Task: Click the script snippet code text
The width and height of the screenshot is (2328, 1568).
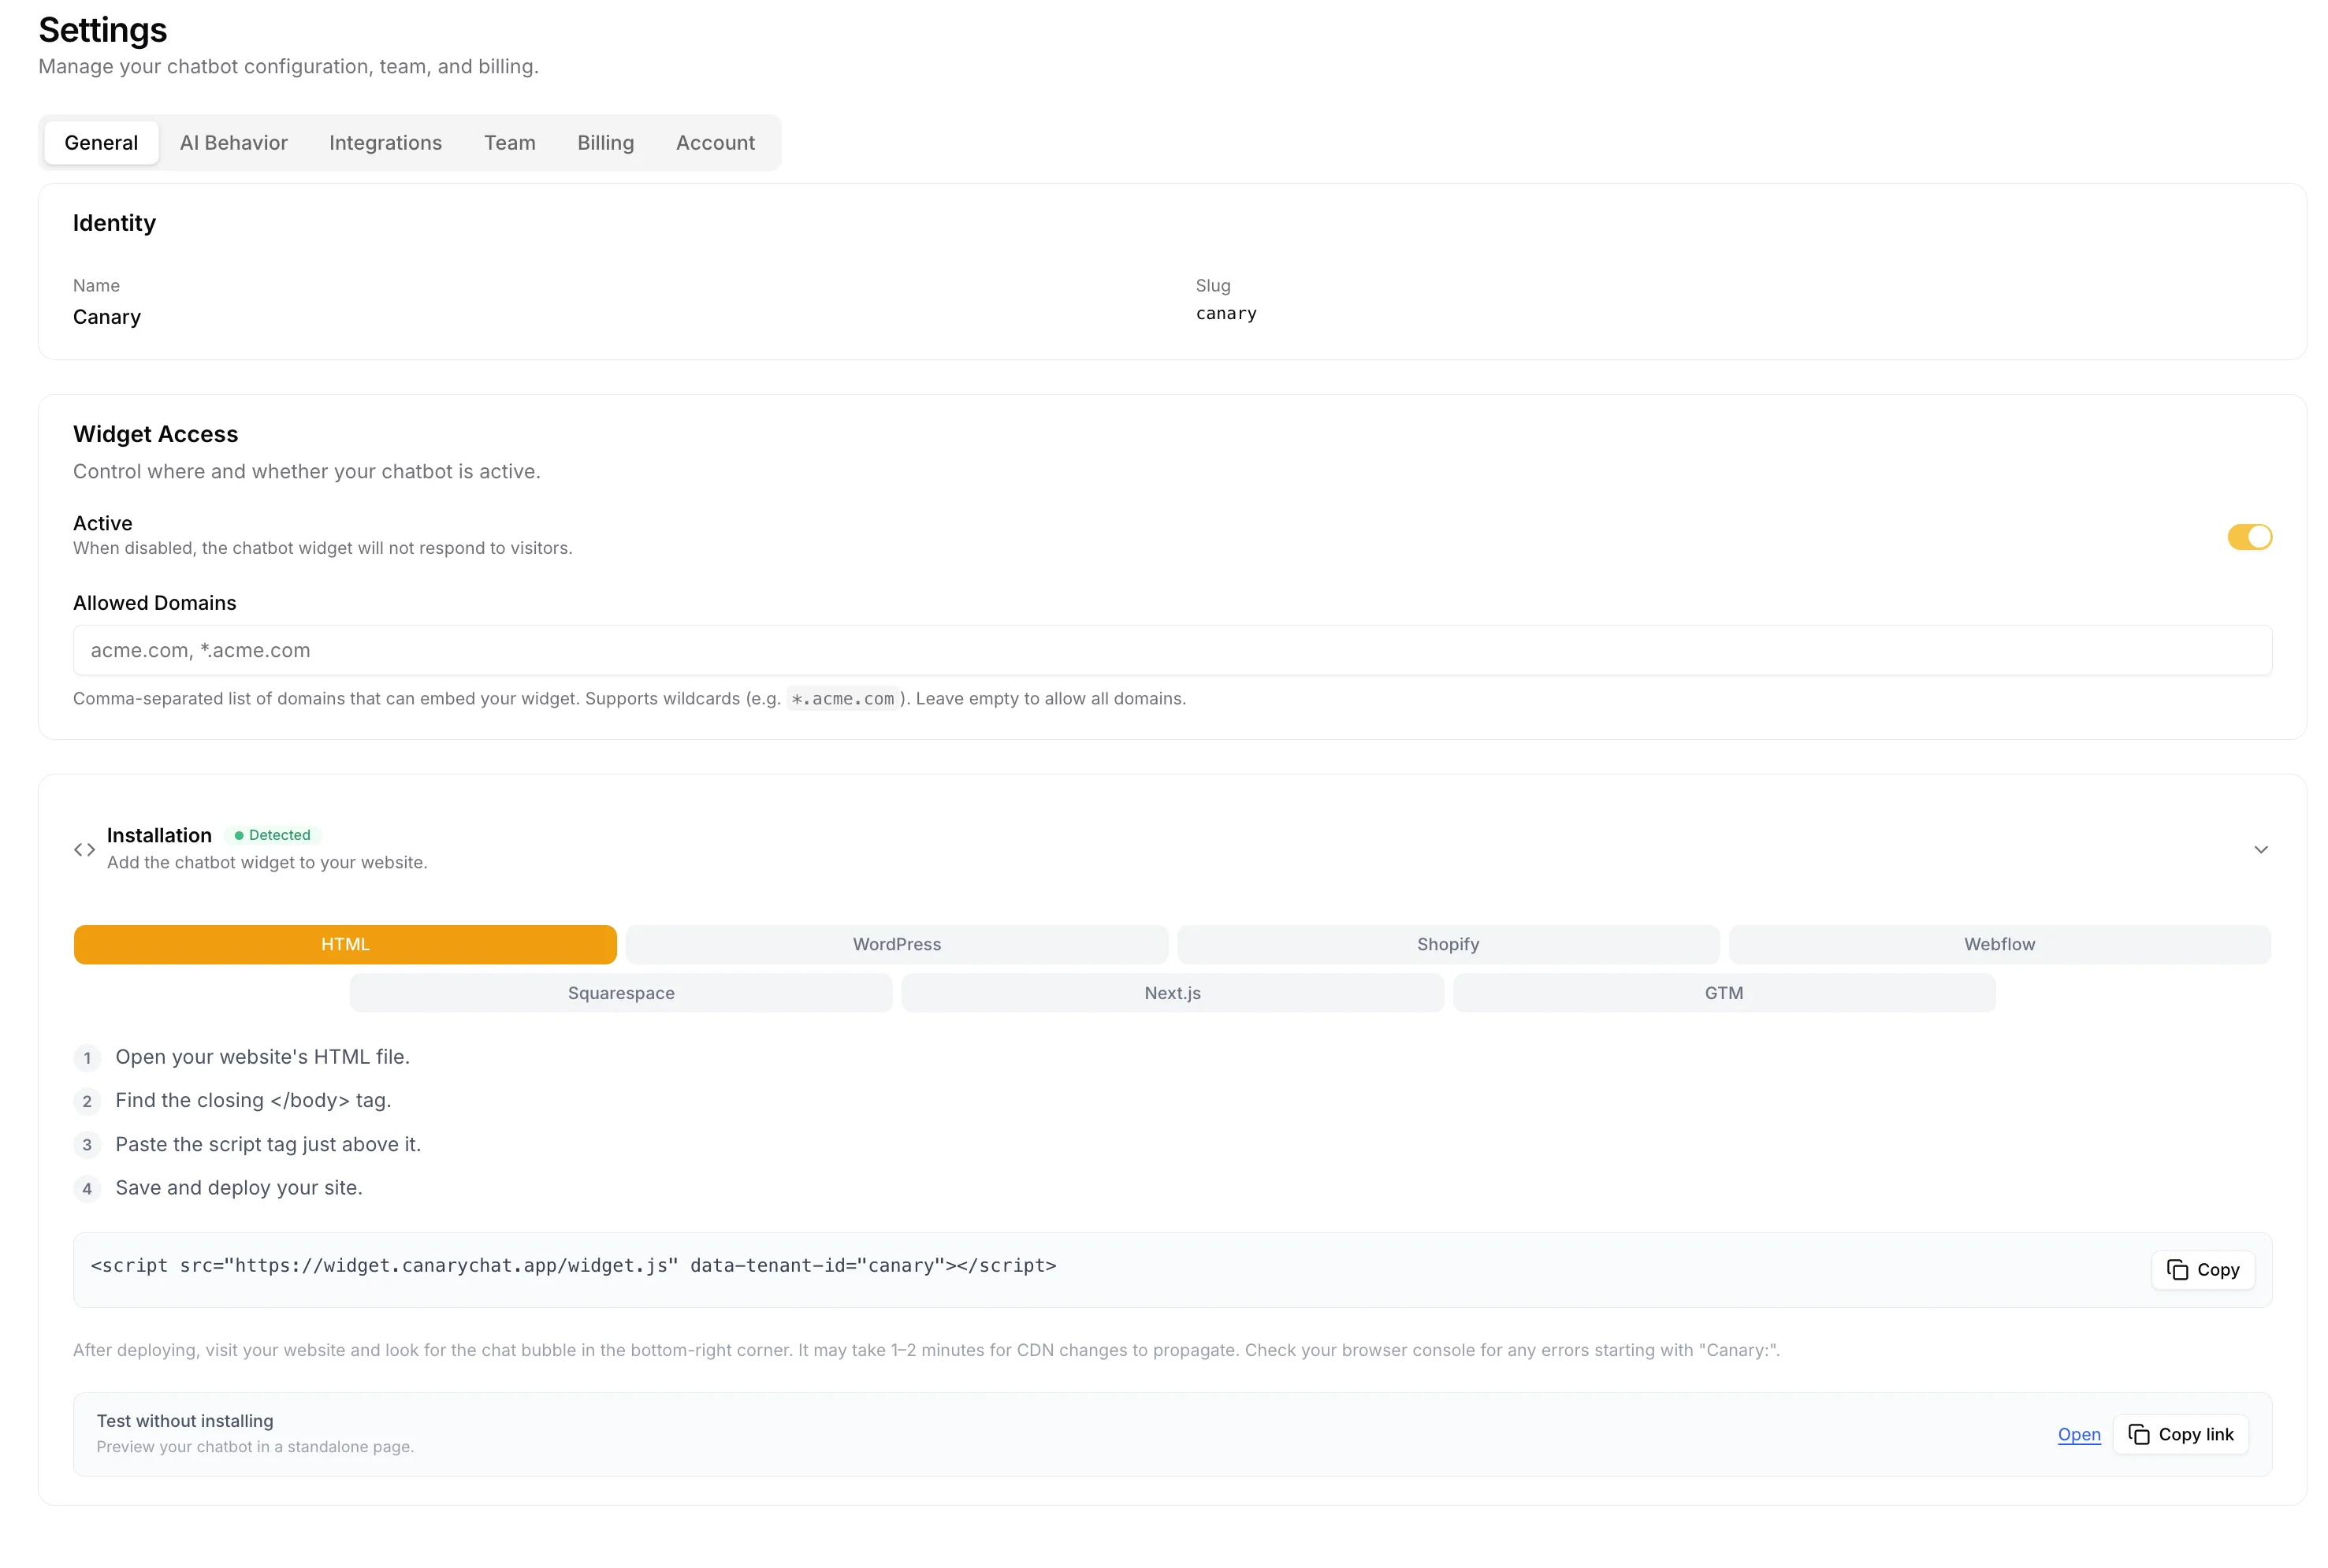Action: (x=573, y=1265)
